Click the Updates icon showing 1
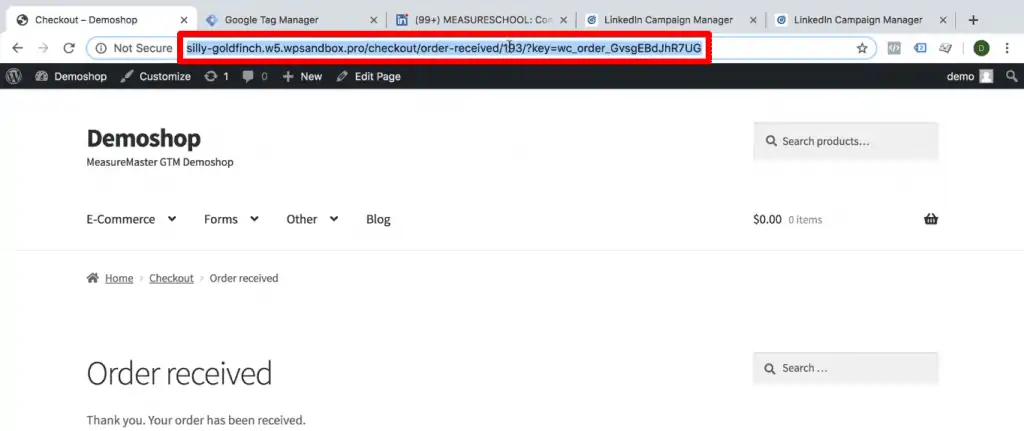This screenshot has height=431, width=1024. [217, 76]
